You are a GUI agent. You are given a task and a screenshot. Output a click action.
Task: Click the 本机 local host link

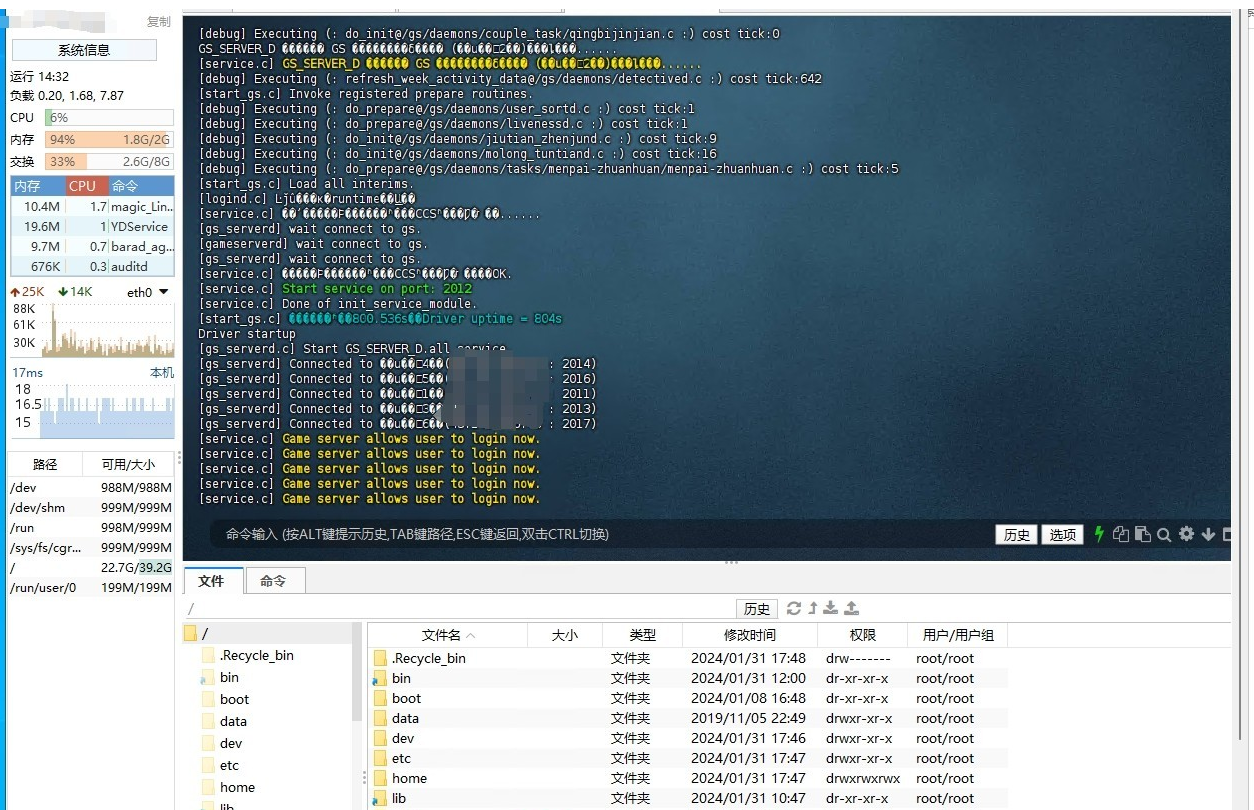pos(162,372)
